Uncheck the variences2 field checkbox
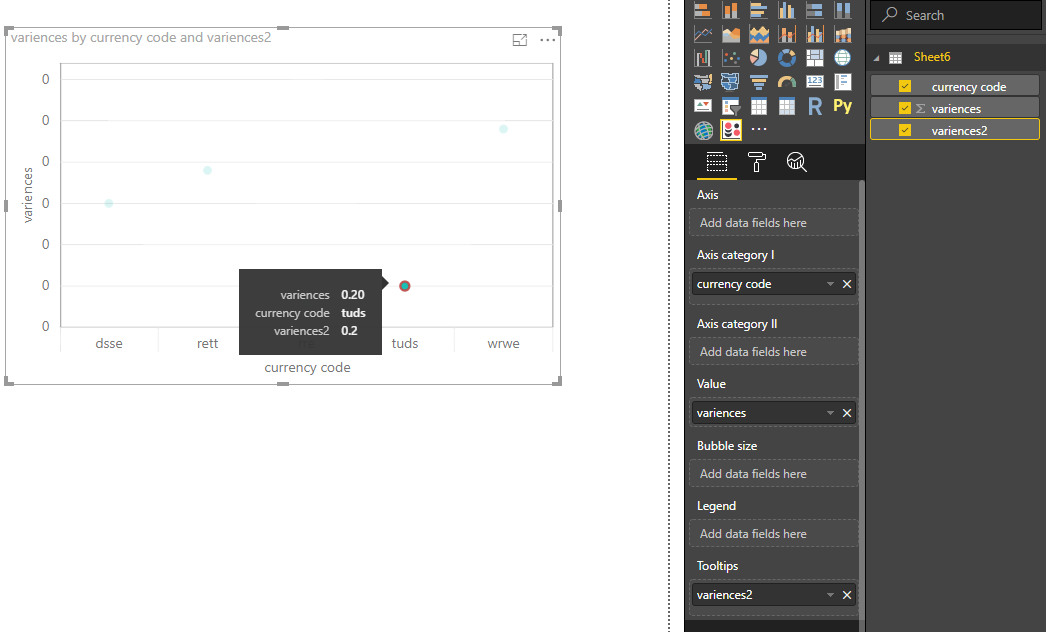 tap(905, 130)
